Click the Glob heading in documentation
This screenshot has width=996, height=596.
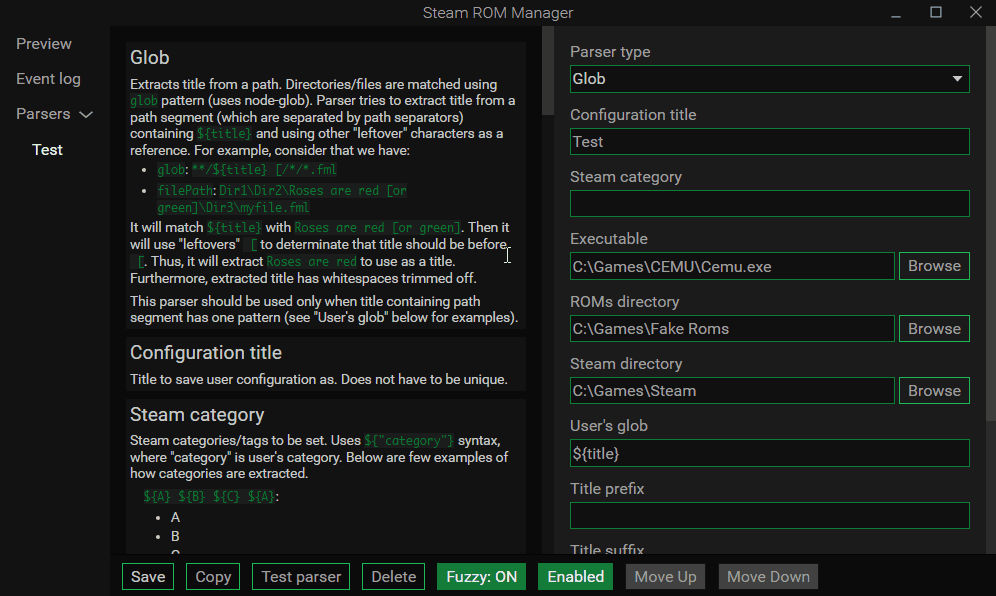tap(150, 58)
